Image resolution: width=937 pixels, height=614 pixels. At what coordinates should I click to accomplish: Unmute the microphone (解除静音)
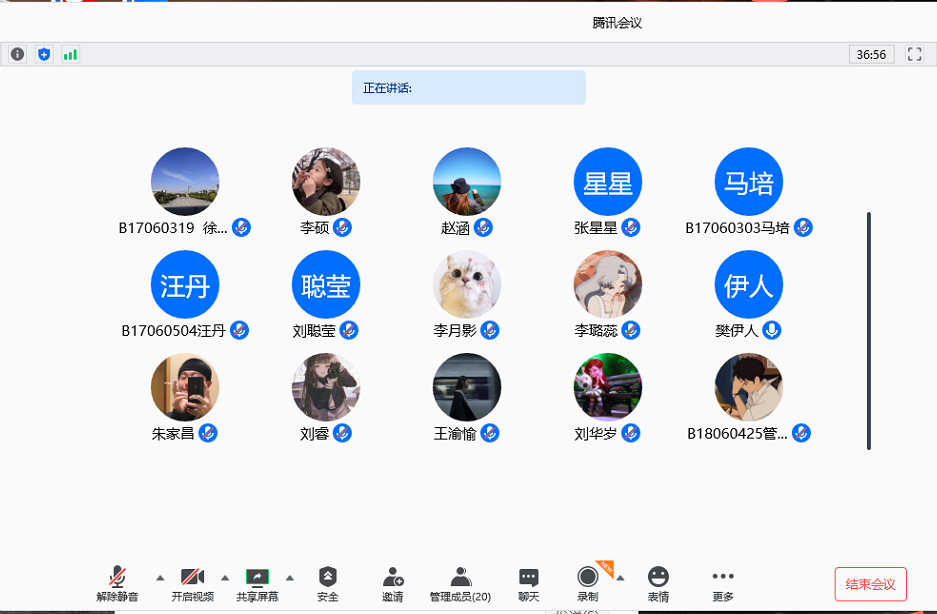(118, 584)
